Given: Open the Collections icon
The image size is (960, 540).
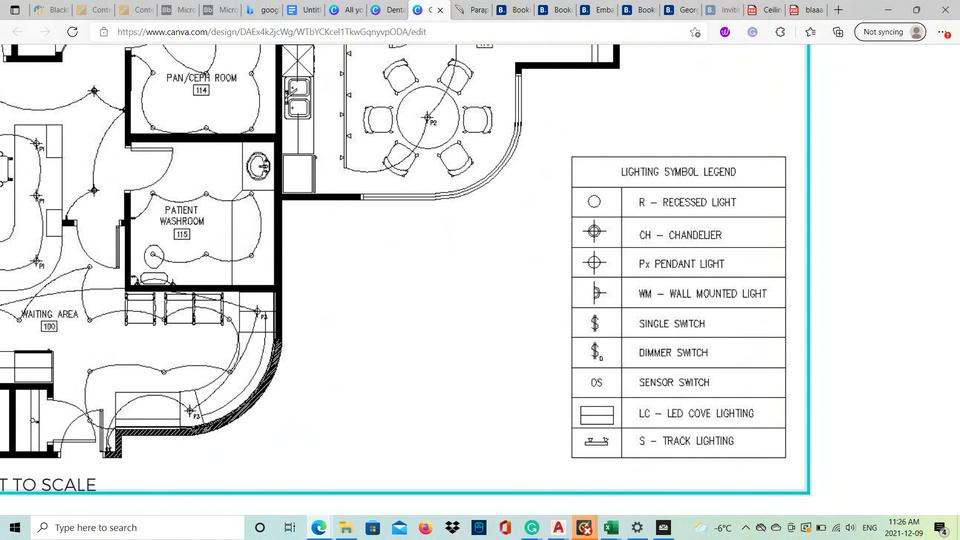Looking at the screenshot, I should (838, 32).
